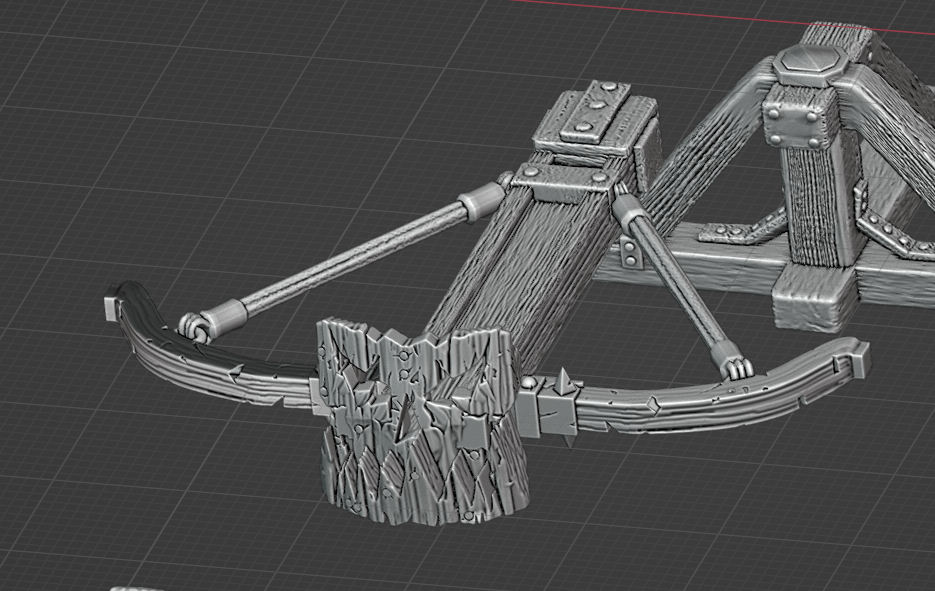Click the claw hook on right bow limb
The image size is (935, 591).
click(x=735, y=368)
